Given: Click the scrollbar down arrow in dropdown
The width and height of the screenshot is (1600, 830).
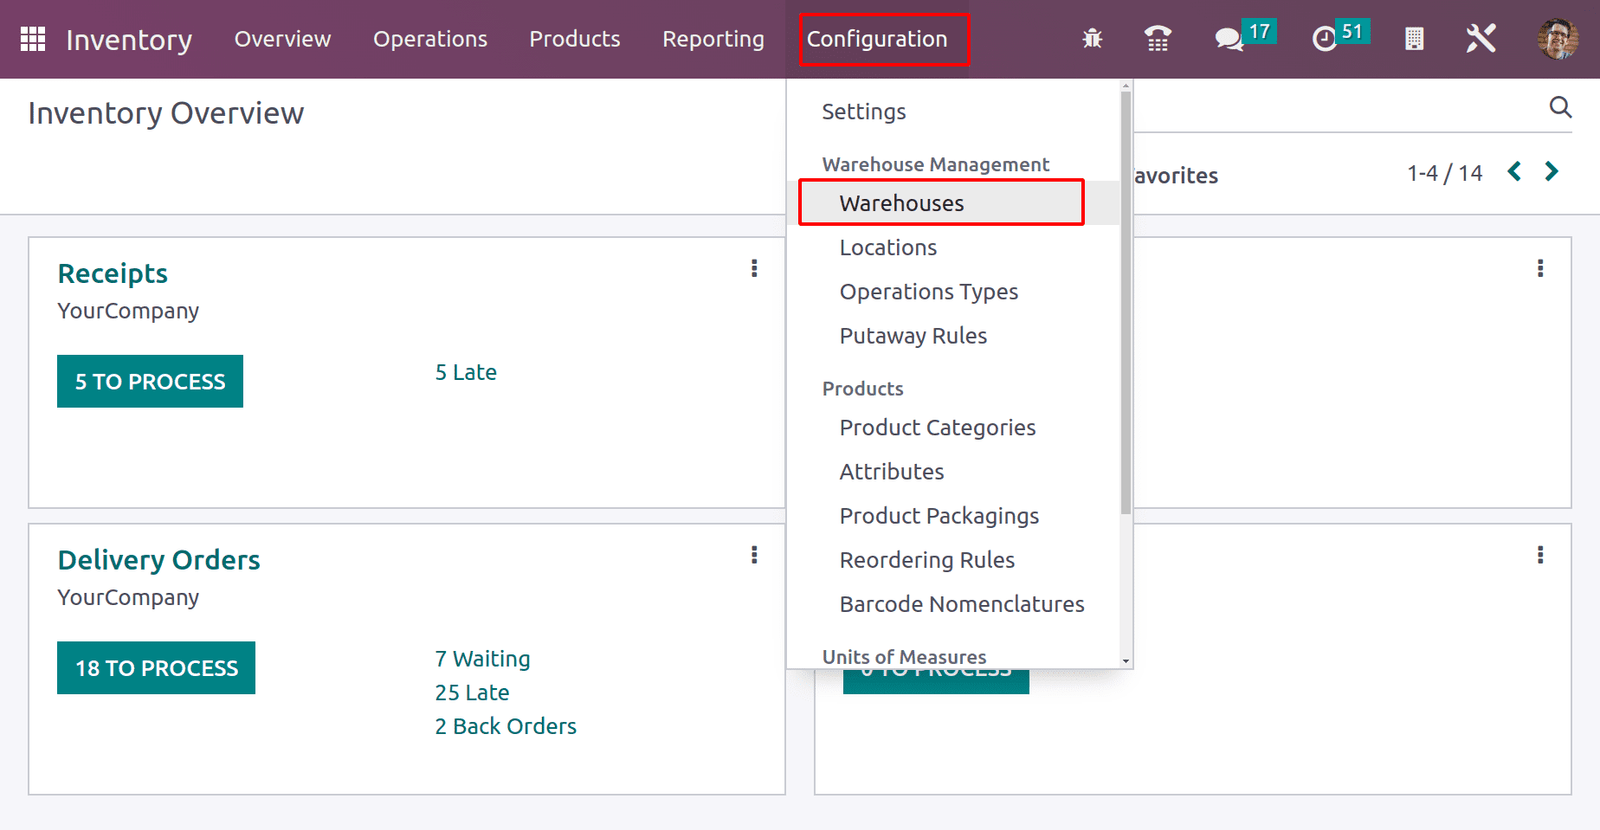Looking at the screenshot, I should pyautogui.click(x=1126, y=661).
